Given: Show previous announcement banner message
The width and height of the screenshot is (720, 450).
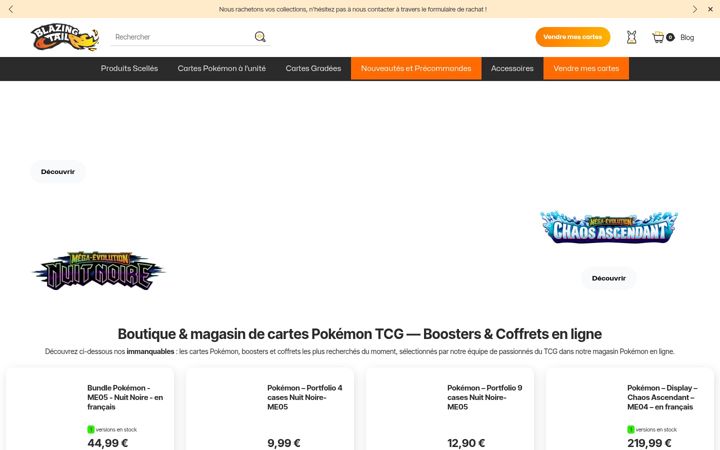Looking at the screenshot, I should click(11, 9).
